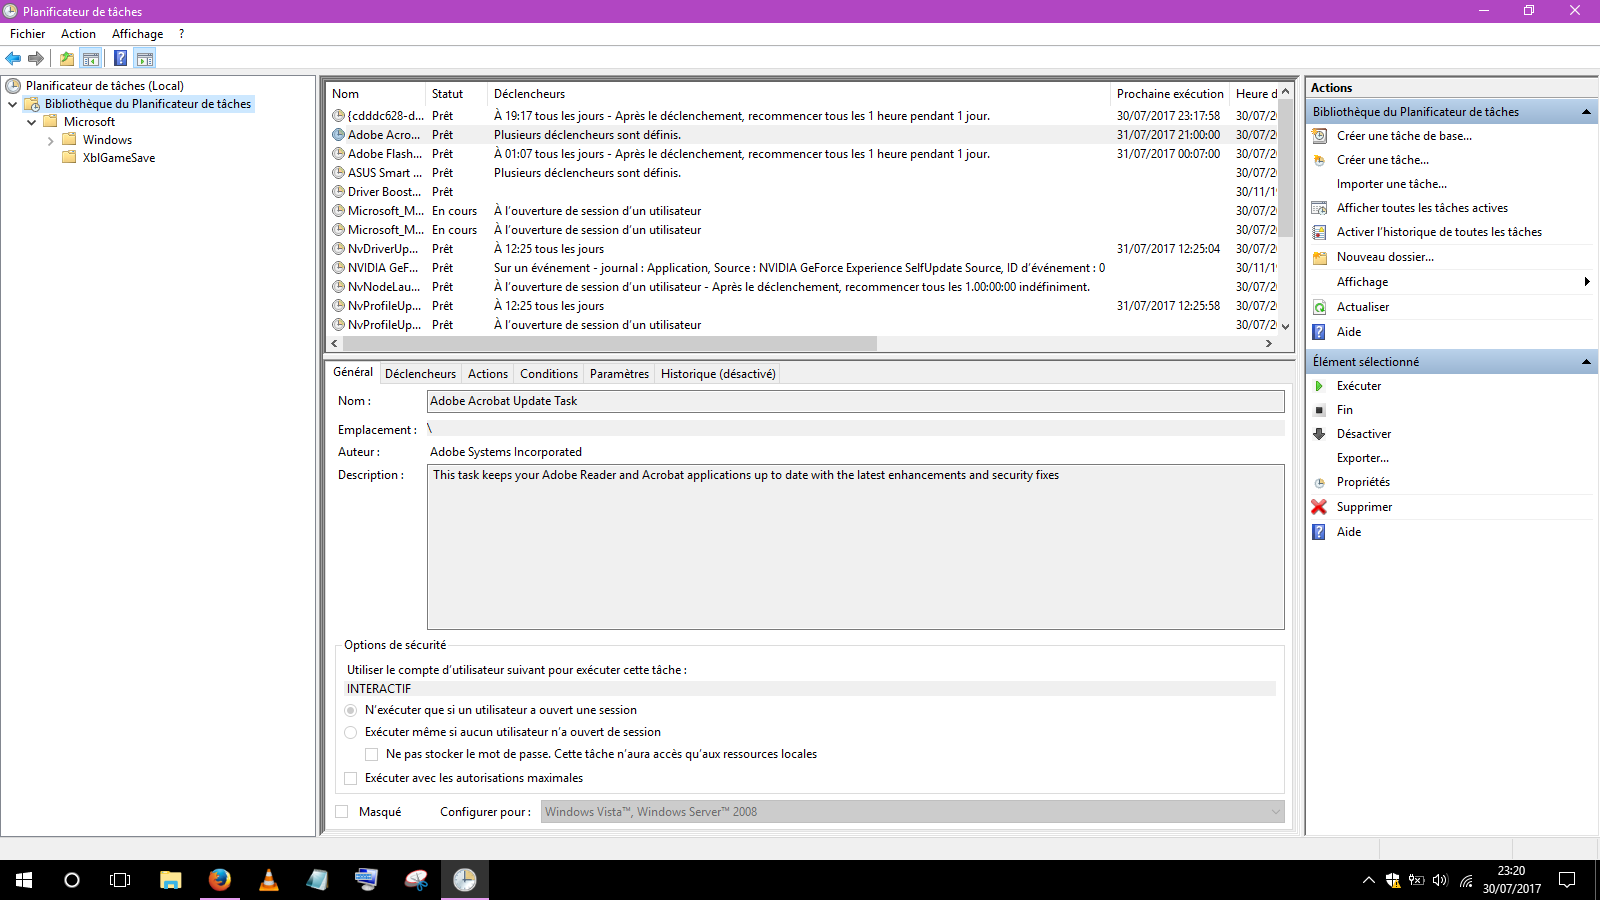Switch to the Historique (désactivé) tab
Image resolution: width=1600 pixels, height=900 pixels.
pyautogui.click(x=718, y=374)
